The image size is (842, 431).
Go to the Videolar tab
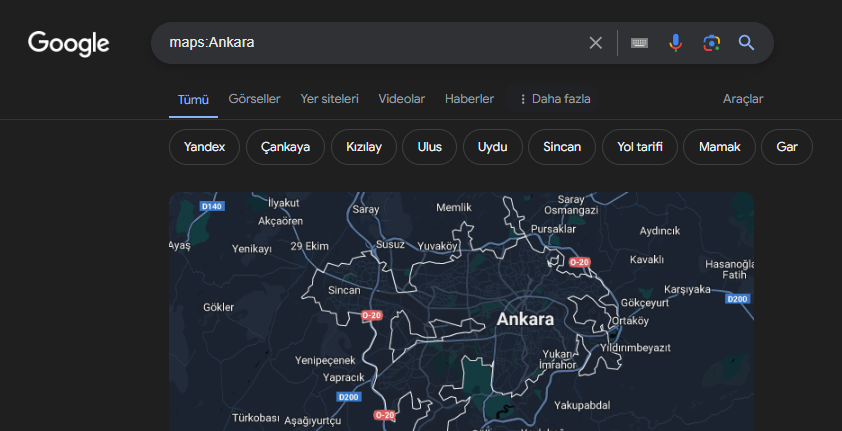(401, 99)
